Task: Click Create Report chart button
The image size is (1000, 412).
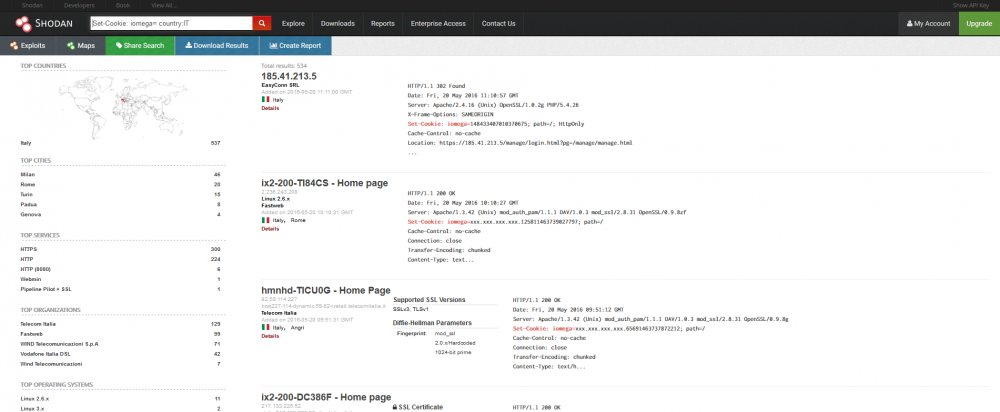Action: (x=295, y=45)
